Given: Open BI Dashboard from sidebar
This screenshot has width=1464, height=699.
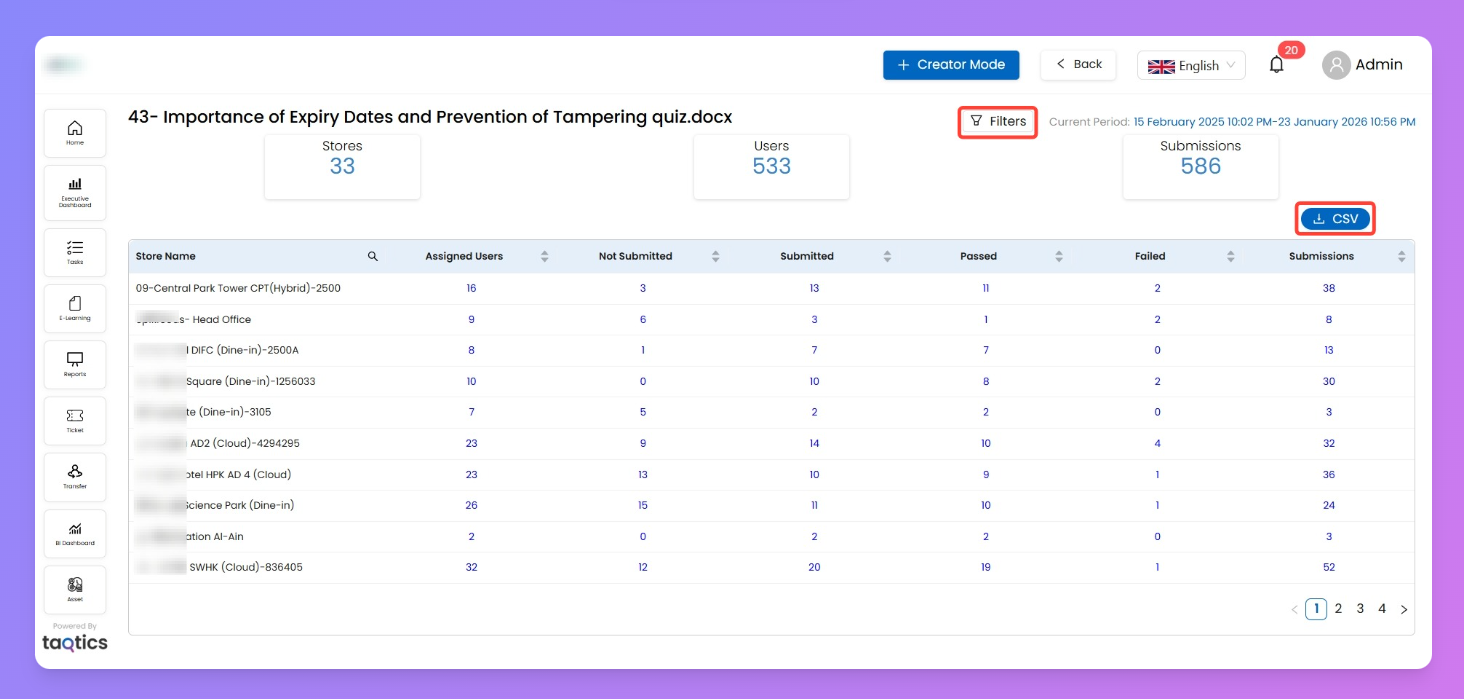Looking at the screenshot, I should (75, 533).
